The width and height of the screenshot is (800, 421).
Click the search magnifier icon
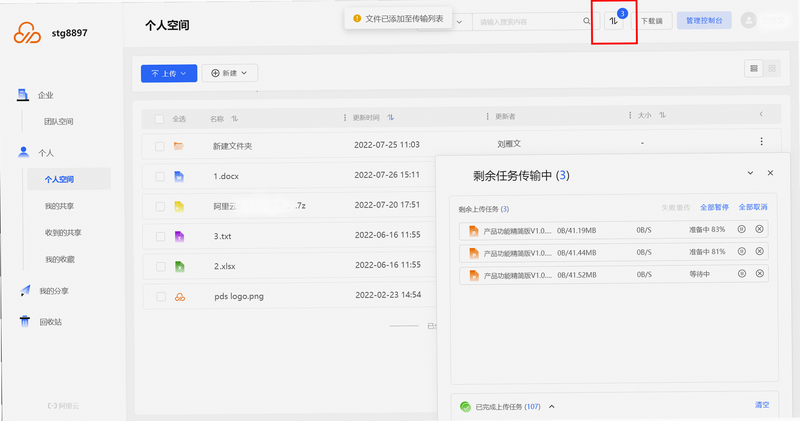point(587,21)
